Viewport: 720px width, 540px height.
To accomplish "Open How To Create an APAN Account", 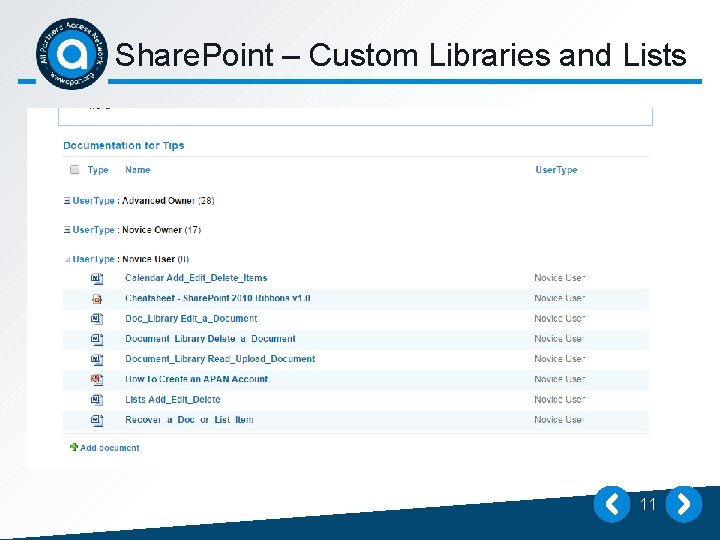I will [197, 379].
